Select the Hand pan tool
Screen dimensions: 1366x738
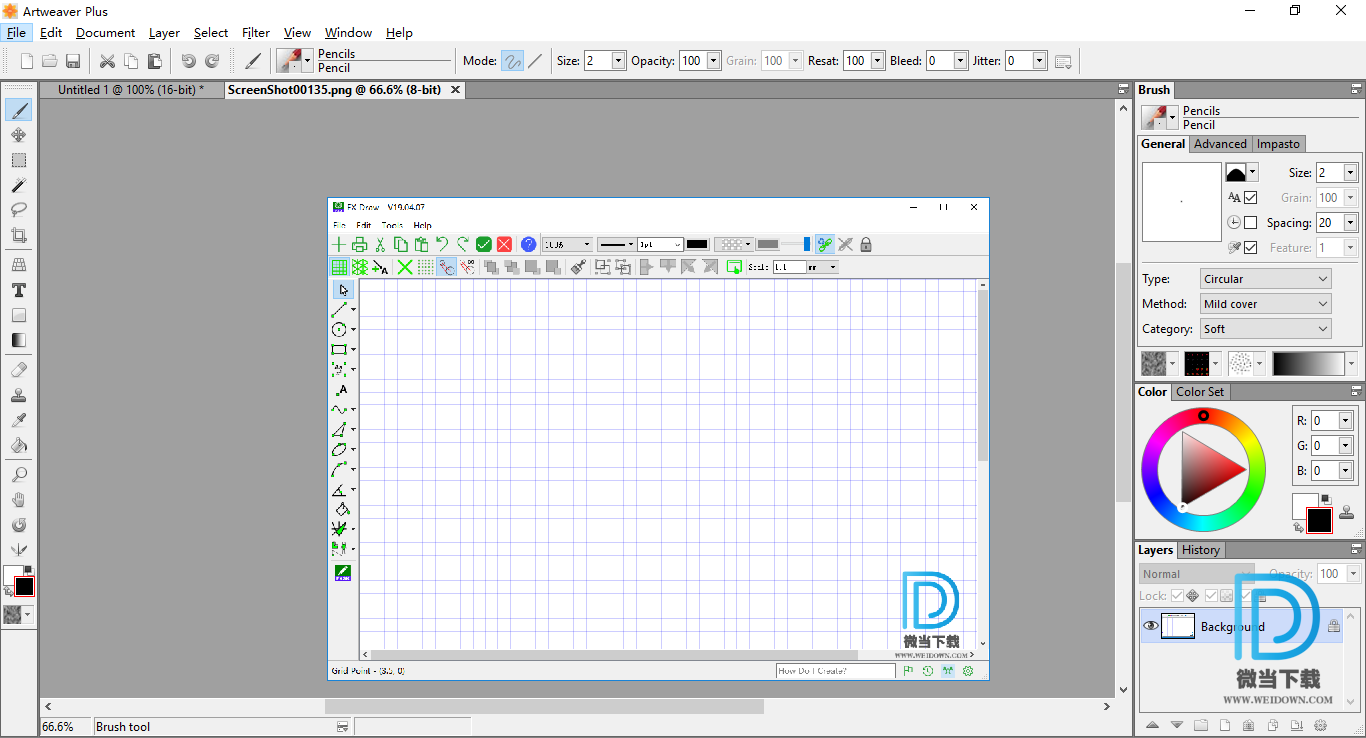(x=18, y=500)
